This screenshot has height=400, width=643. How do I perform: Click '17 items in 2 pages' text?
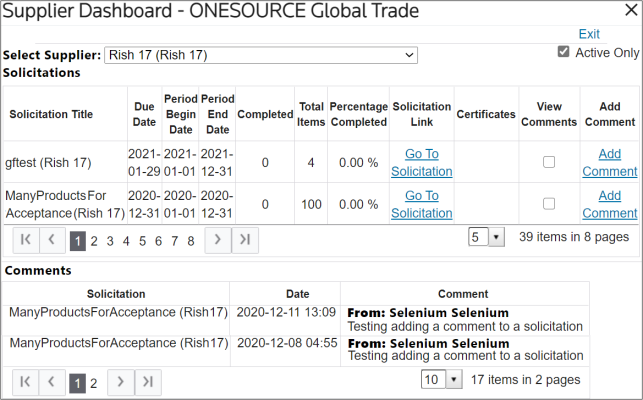point(526,379)
